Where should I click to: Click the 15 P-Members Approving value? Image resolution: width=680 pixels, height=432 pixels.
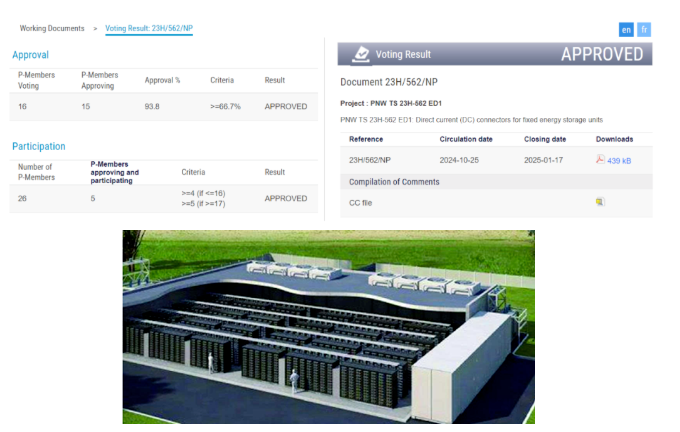tap(86, 106)
